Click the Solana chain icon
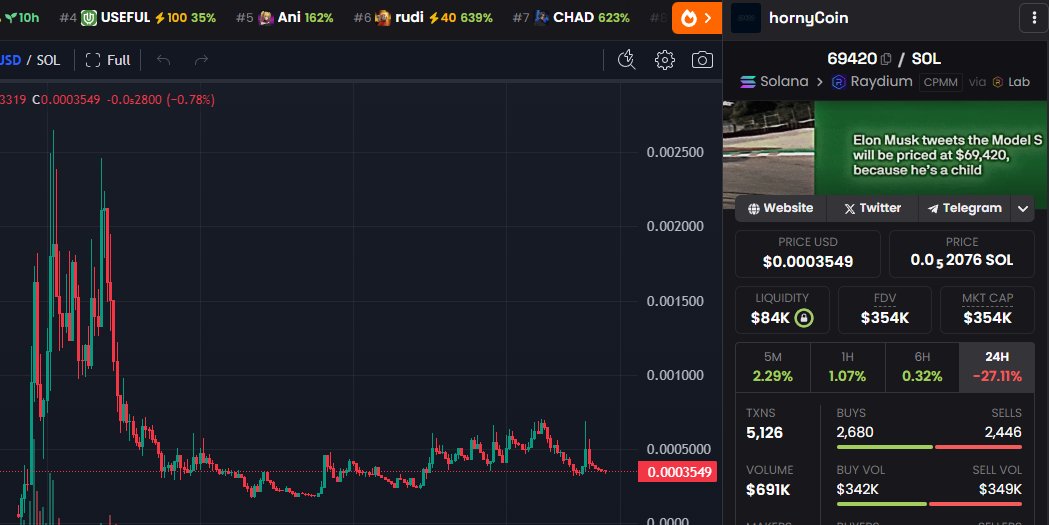The height and width of the screenshot is (525, 1049). [x=747, y=82]
